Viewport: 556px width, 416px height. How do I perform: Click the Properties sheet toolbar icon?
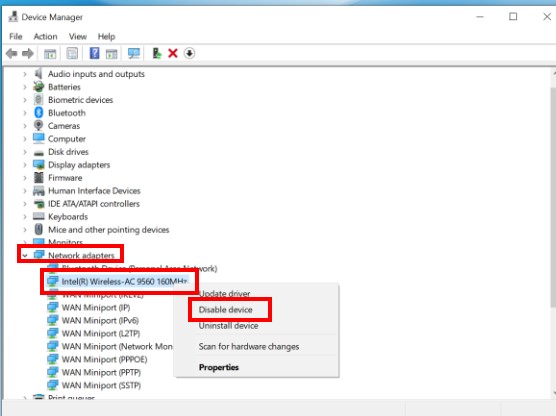point(72,54)
